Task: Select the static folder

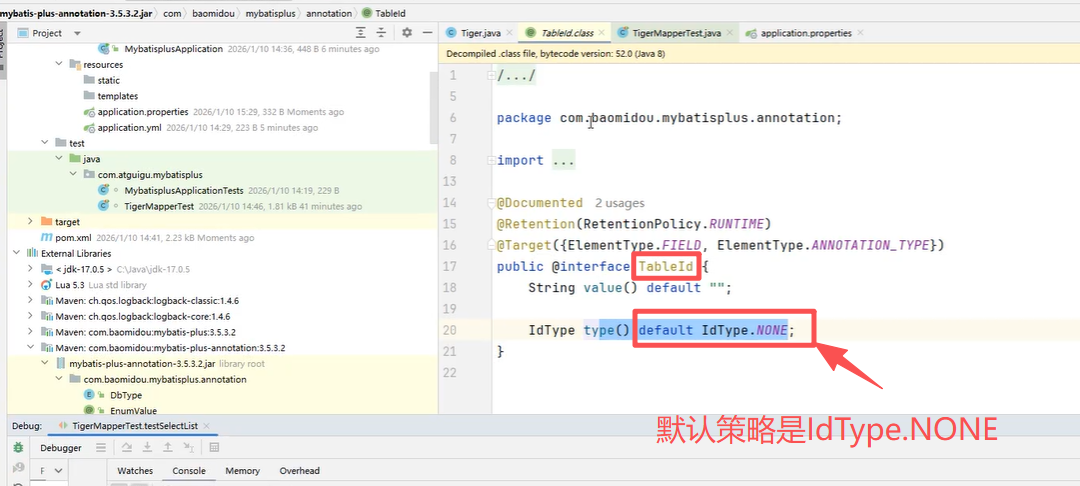Action: [x=108, y=80]
